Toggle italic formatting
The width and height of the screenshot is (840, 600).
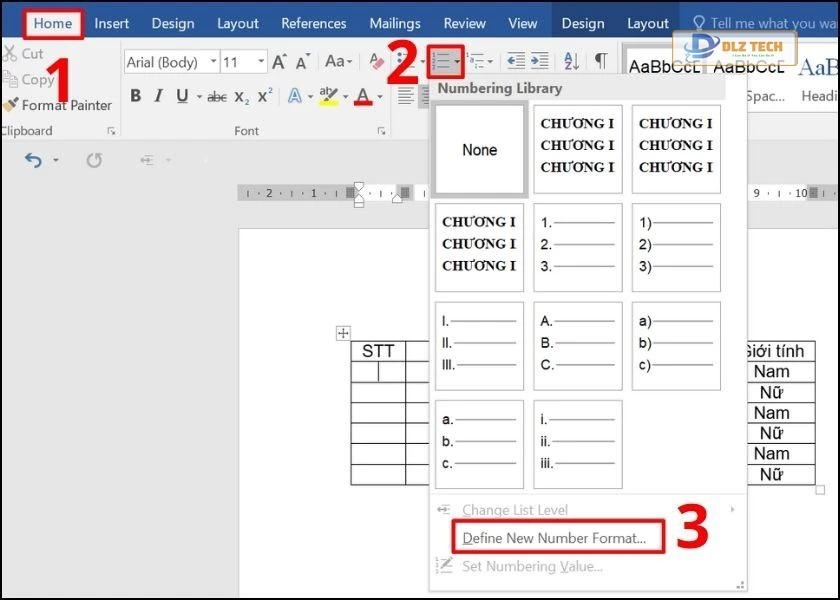pyautogui.click(x=158, y=97)
